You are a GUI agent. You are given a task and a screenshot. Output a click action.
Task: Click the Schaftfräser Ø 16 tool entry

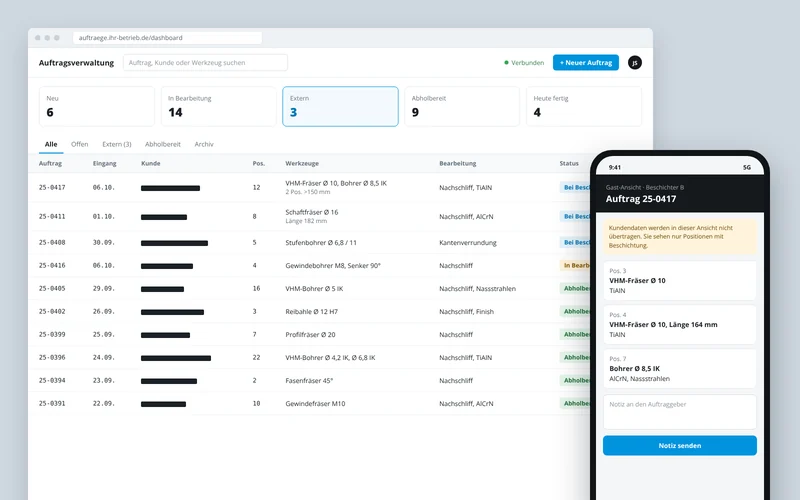(312, 212)
